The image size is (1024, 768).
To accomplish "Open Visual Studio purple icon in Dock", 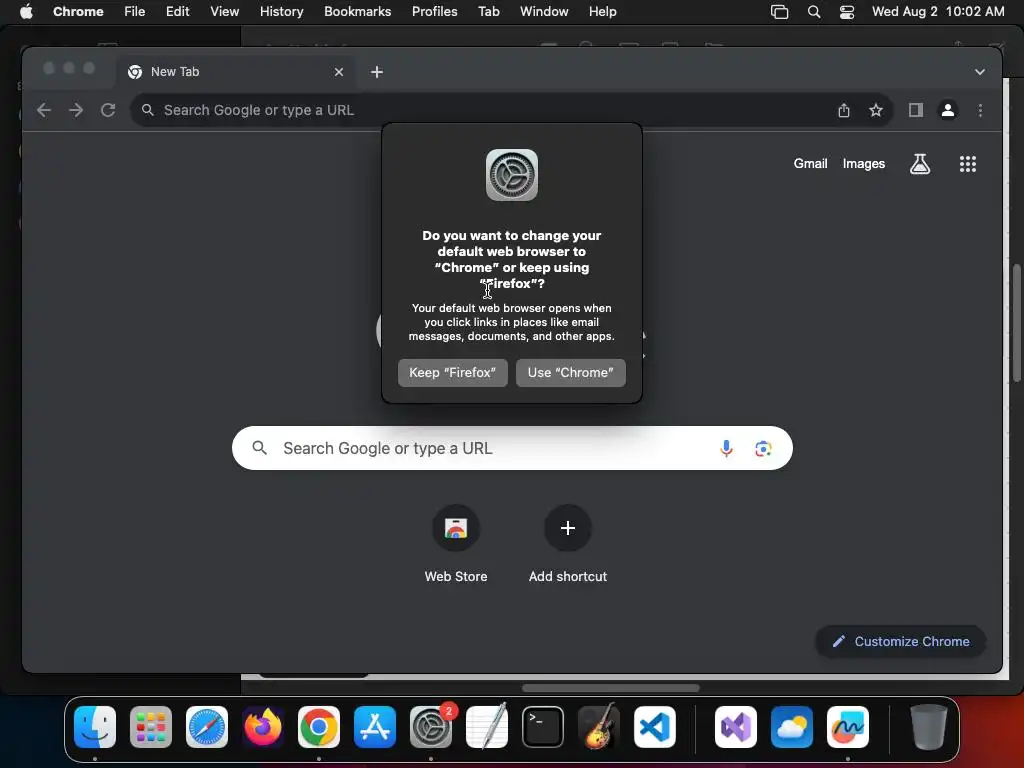I will (735, 727).
